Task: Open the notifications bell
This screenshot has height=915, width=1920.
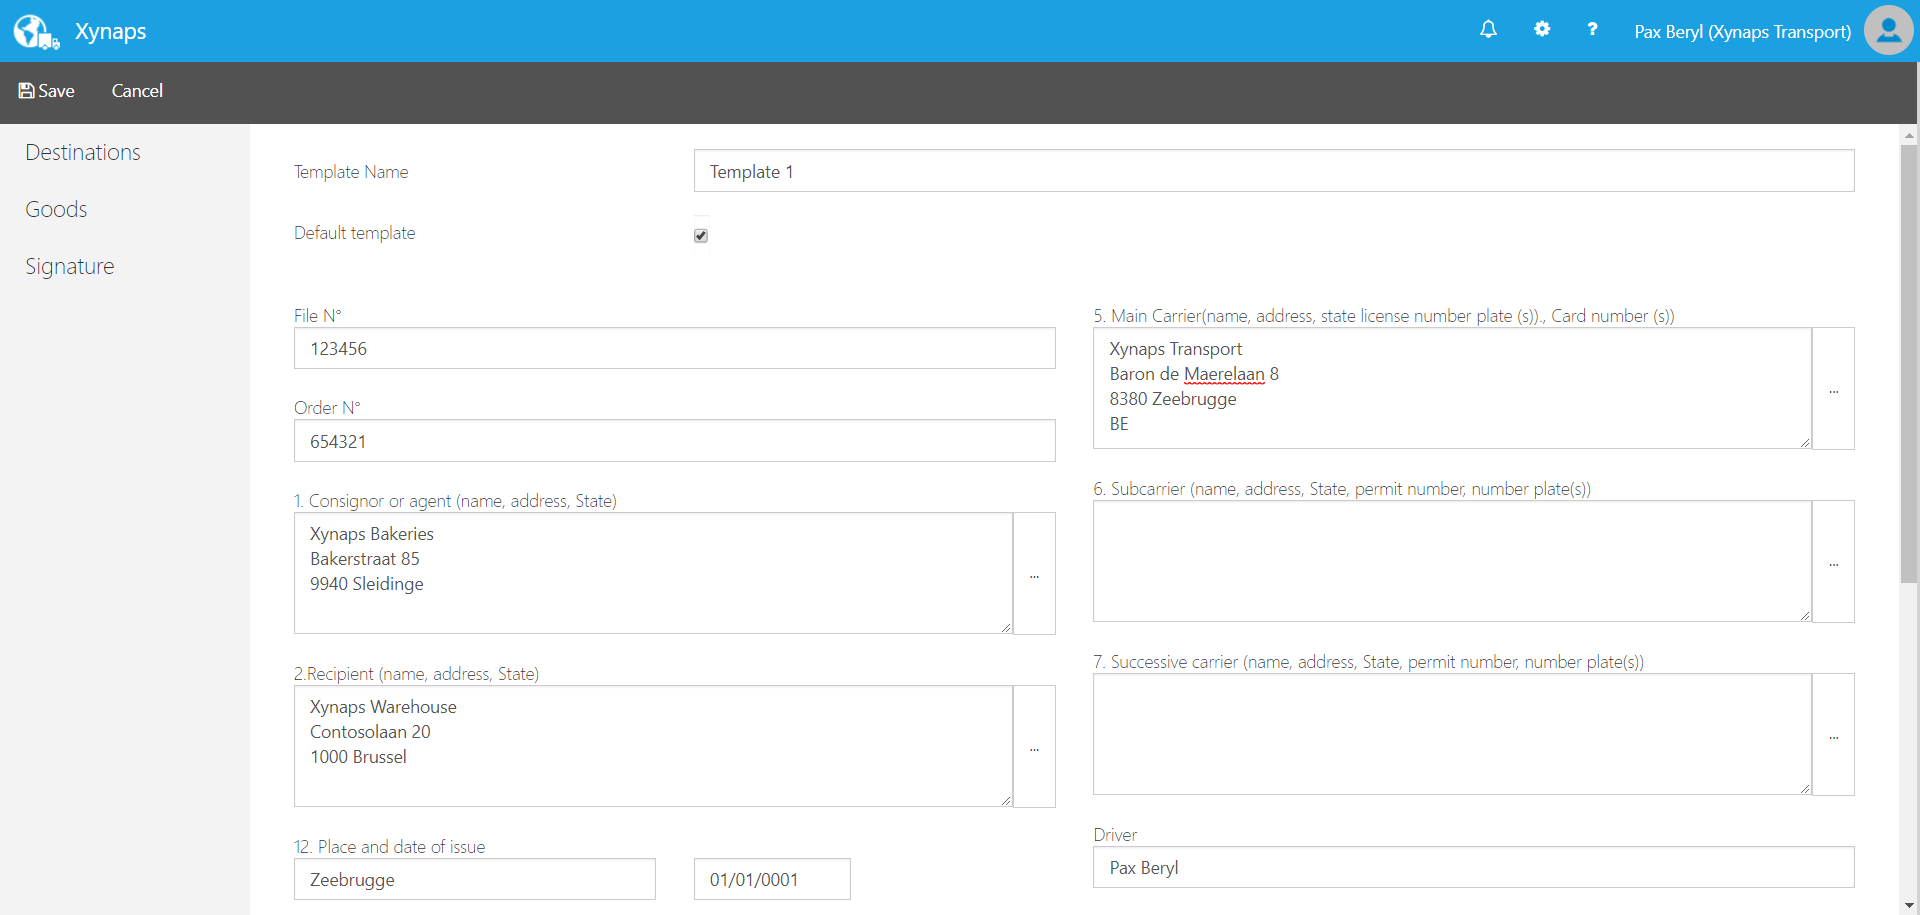Action: [x=1488, y=30]
